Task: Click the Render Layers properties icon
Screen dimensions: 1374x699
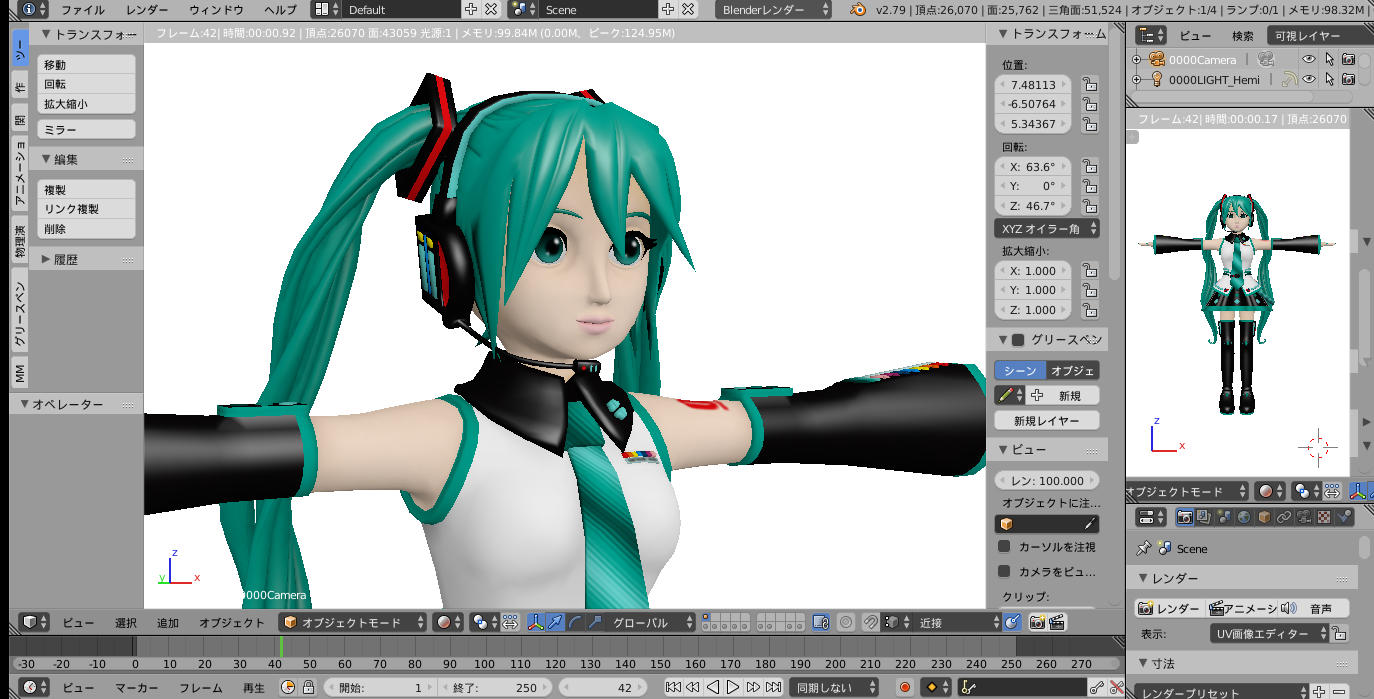Action: pos(1205,517)
